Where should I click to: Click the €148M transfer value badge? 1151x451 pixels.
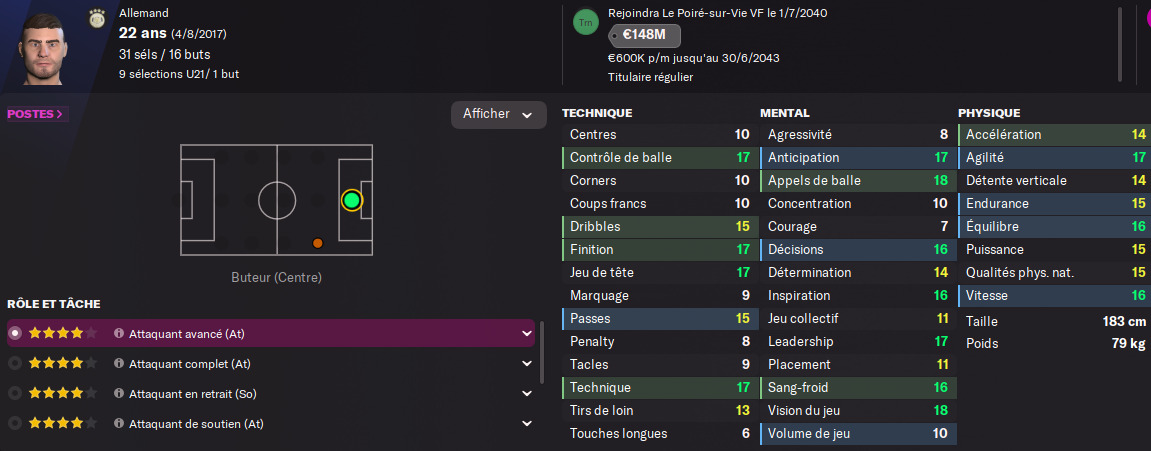[644, 35]
